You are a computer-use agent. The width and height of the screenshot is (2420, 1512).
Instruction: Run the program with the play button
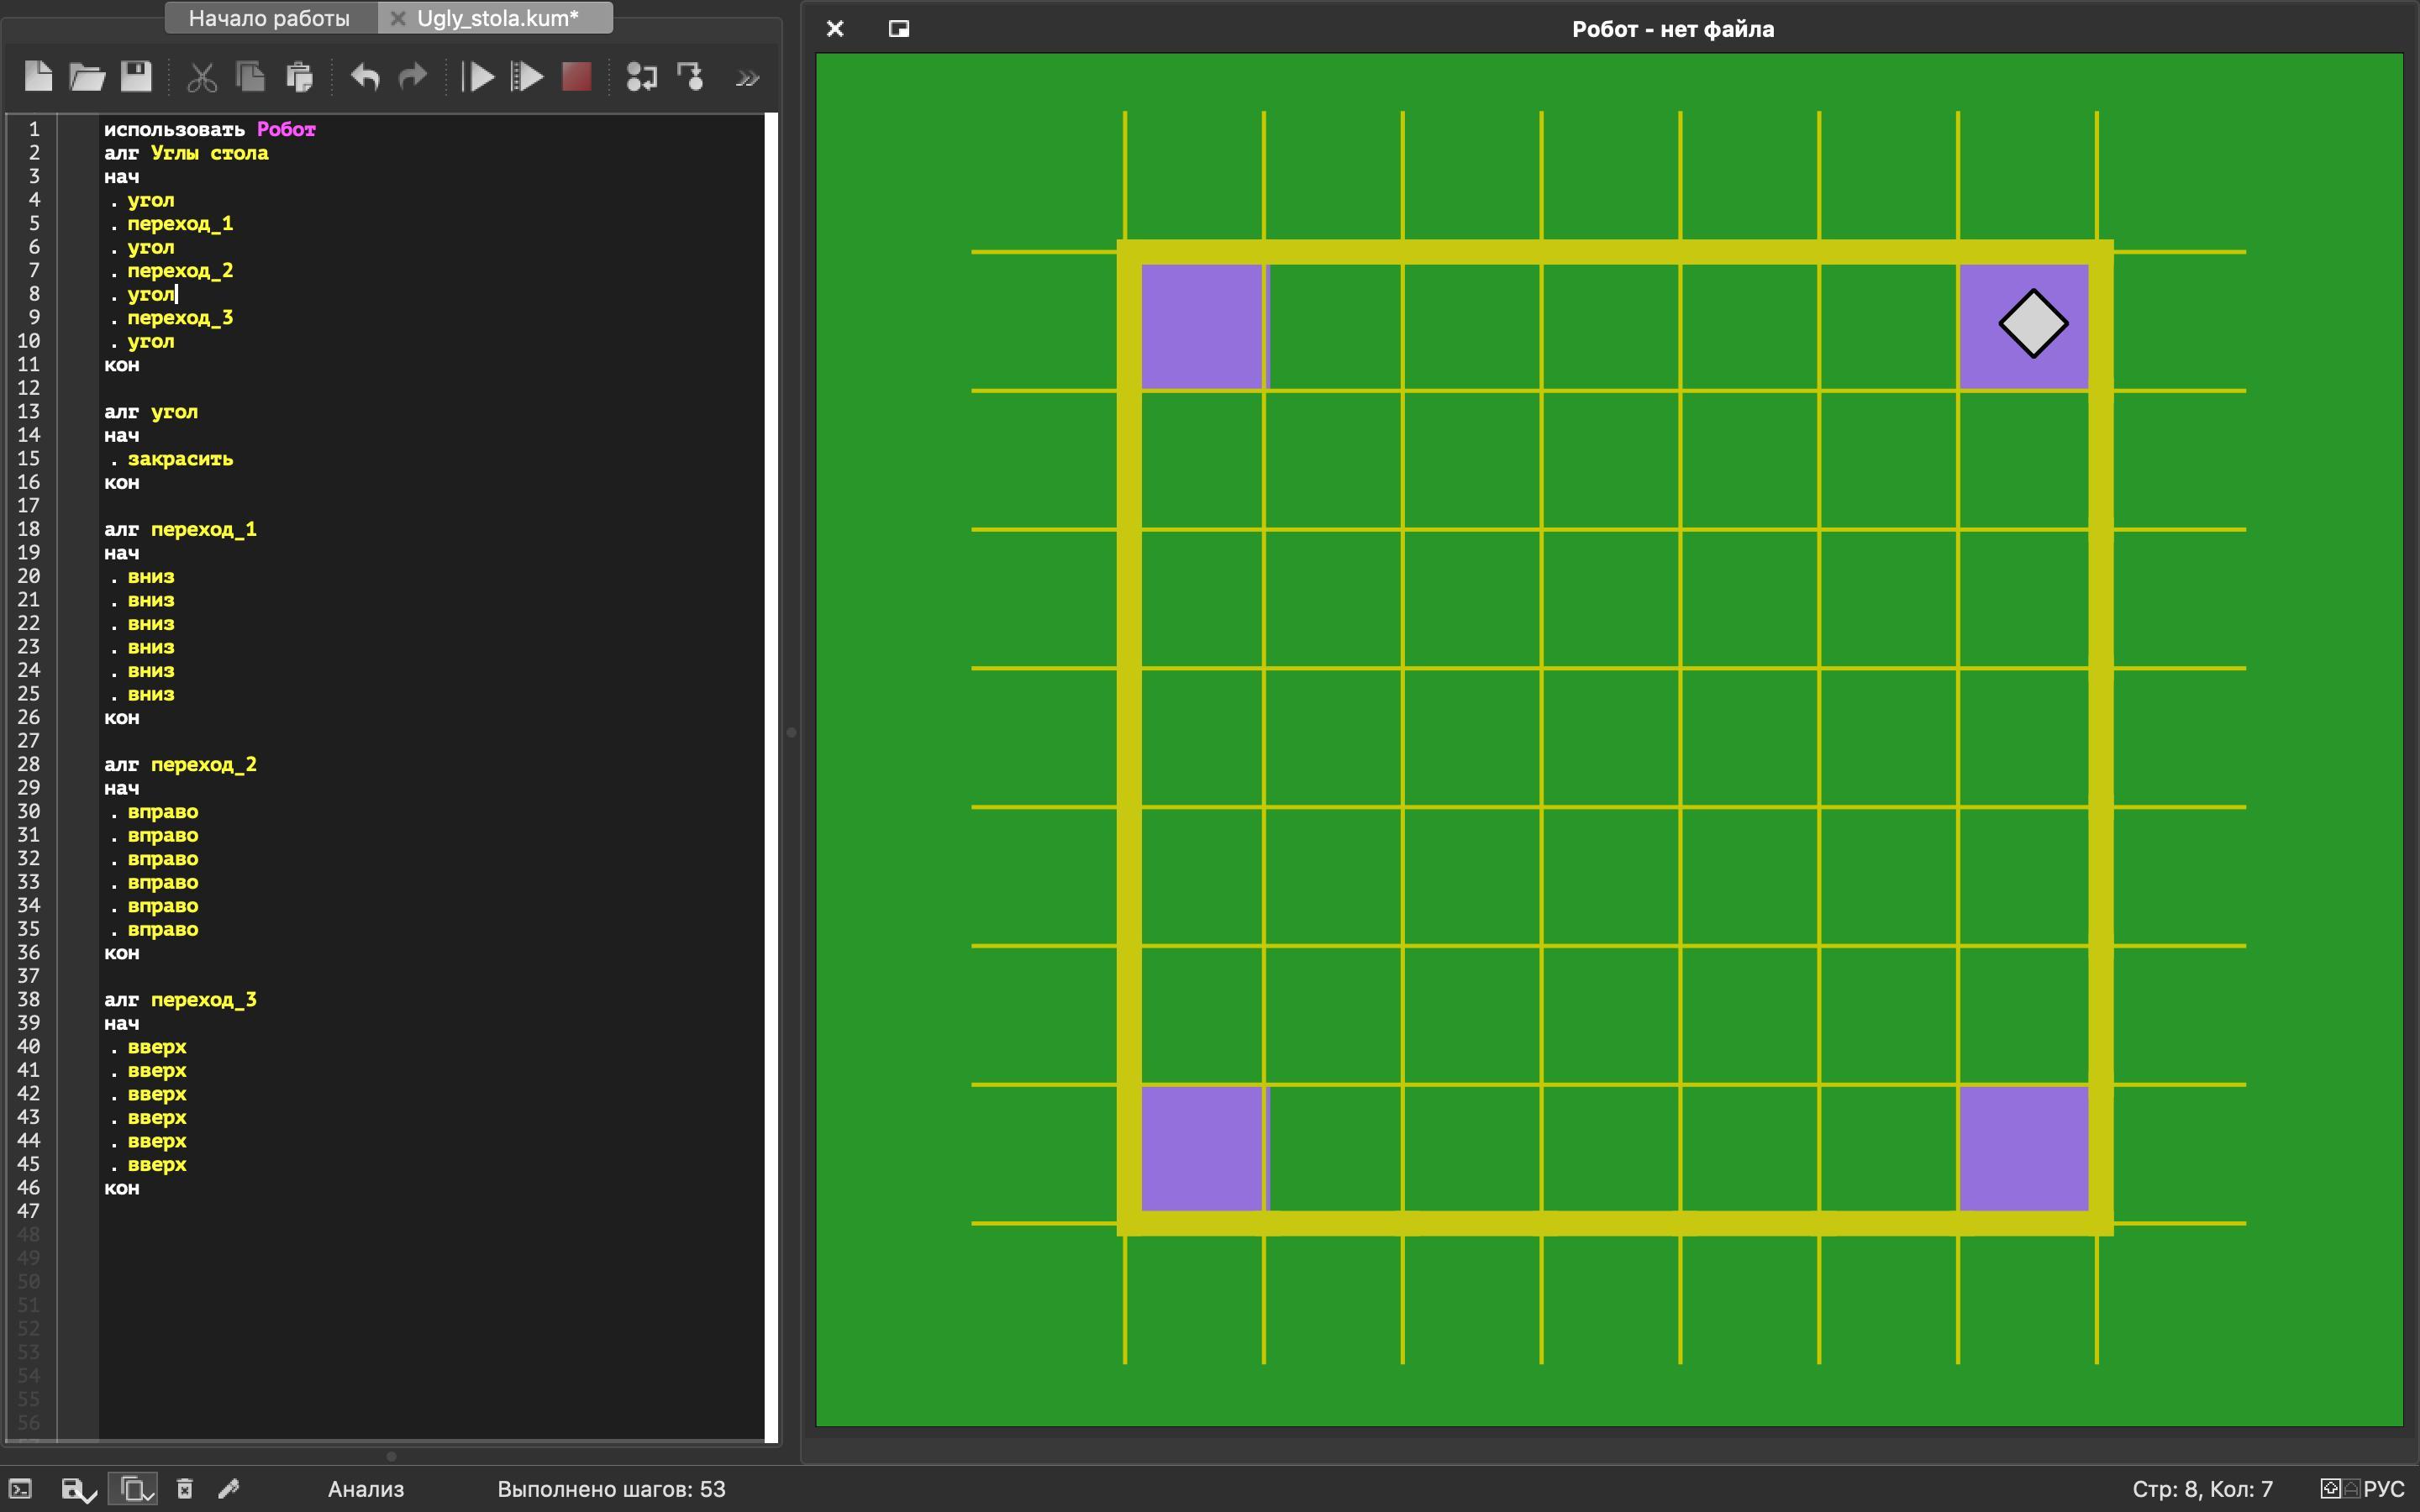[x=479, y=77]
